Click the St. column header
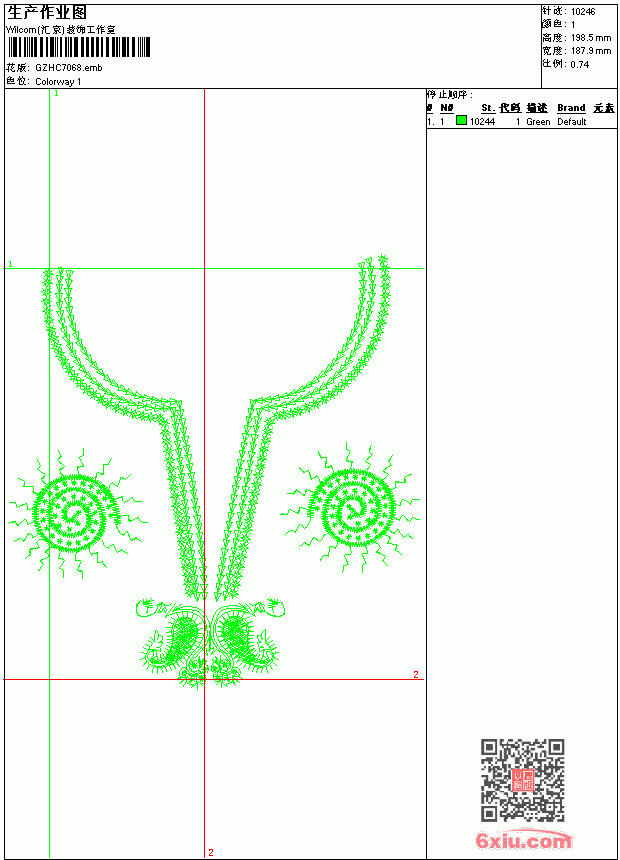Screen dimensions: 620x860 click(x=488, y=108)
